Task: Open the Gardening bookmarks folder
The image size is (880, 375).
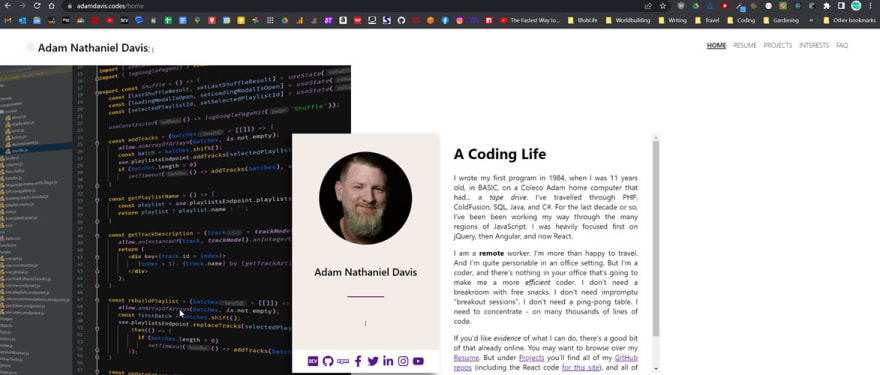Action: 781,20
